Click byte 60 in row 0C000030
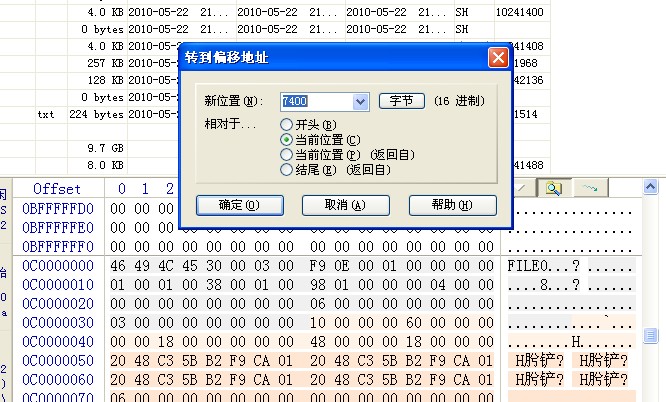This screenshot has height=402, width=666. (414, 323)
